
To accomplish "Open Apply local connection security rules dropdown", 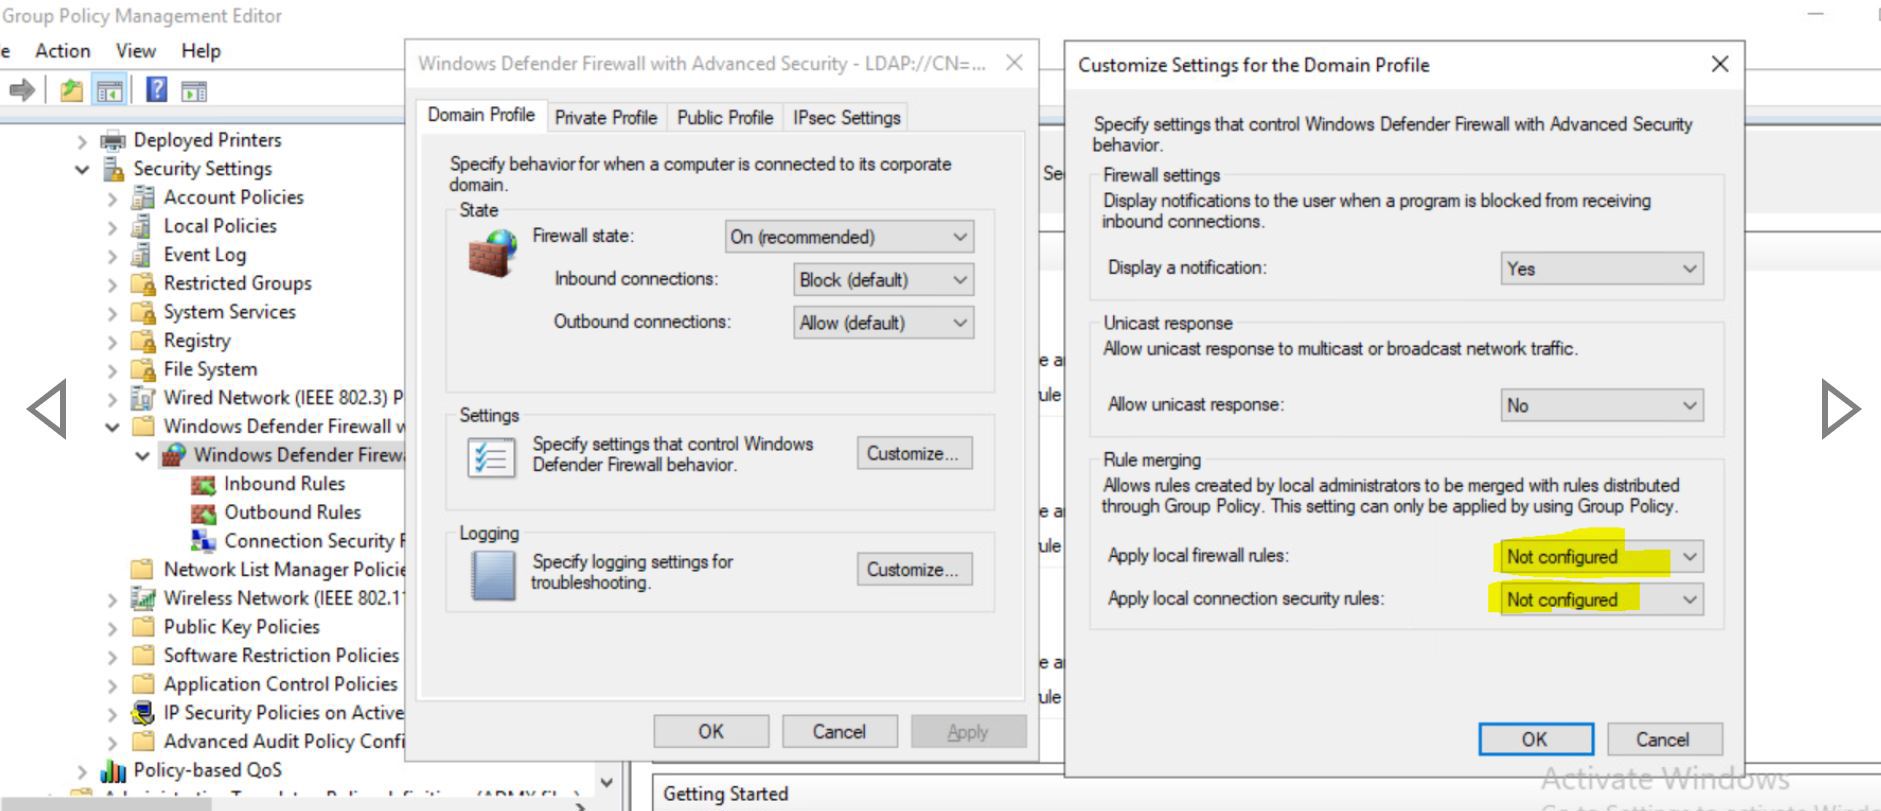I will (x=1602, y=599).
